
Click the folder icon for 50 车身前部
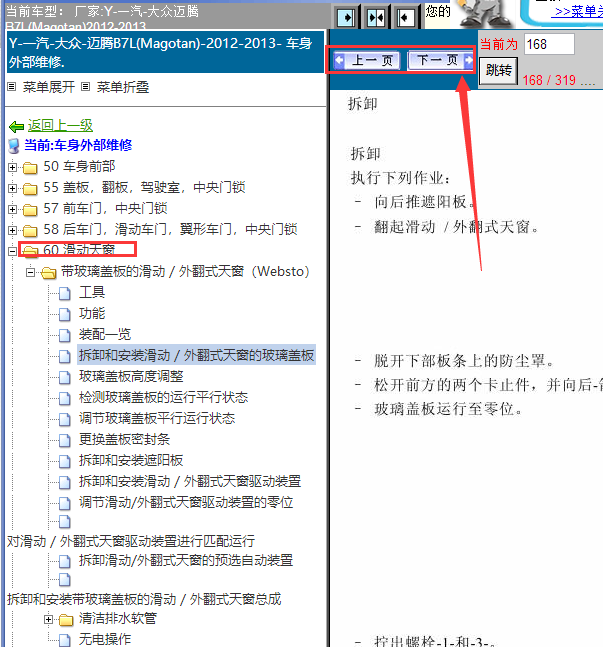click(30, 168)
